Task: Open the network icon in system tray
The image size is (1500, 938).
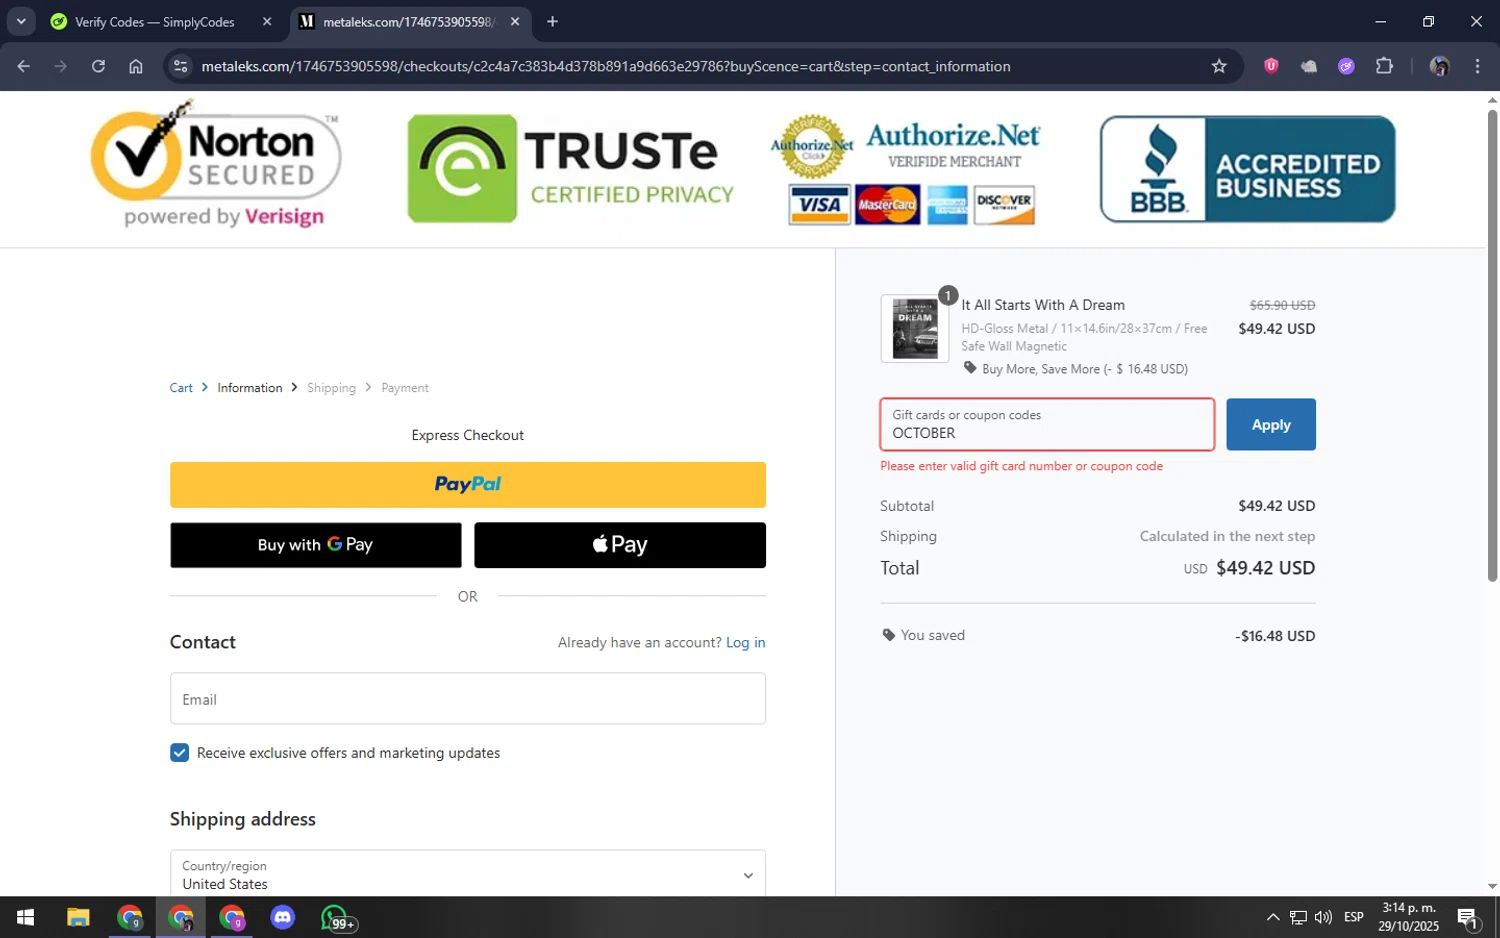Action: [1298, 917]
